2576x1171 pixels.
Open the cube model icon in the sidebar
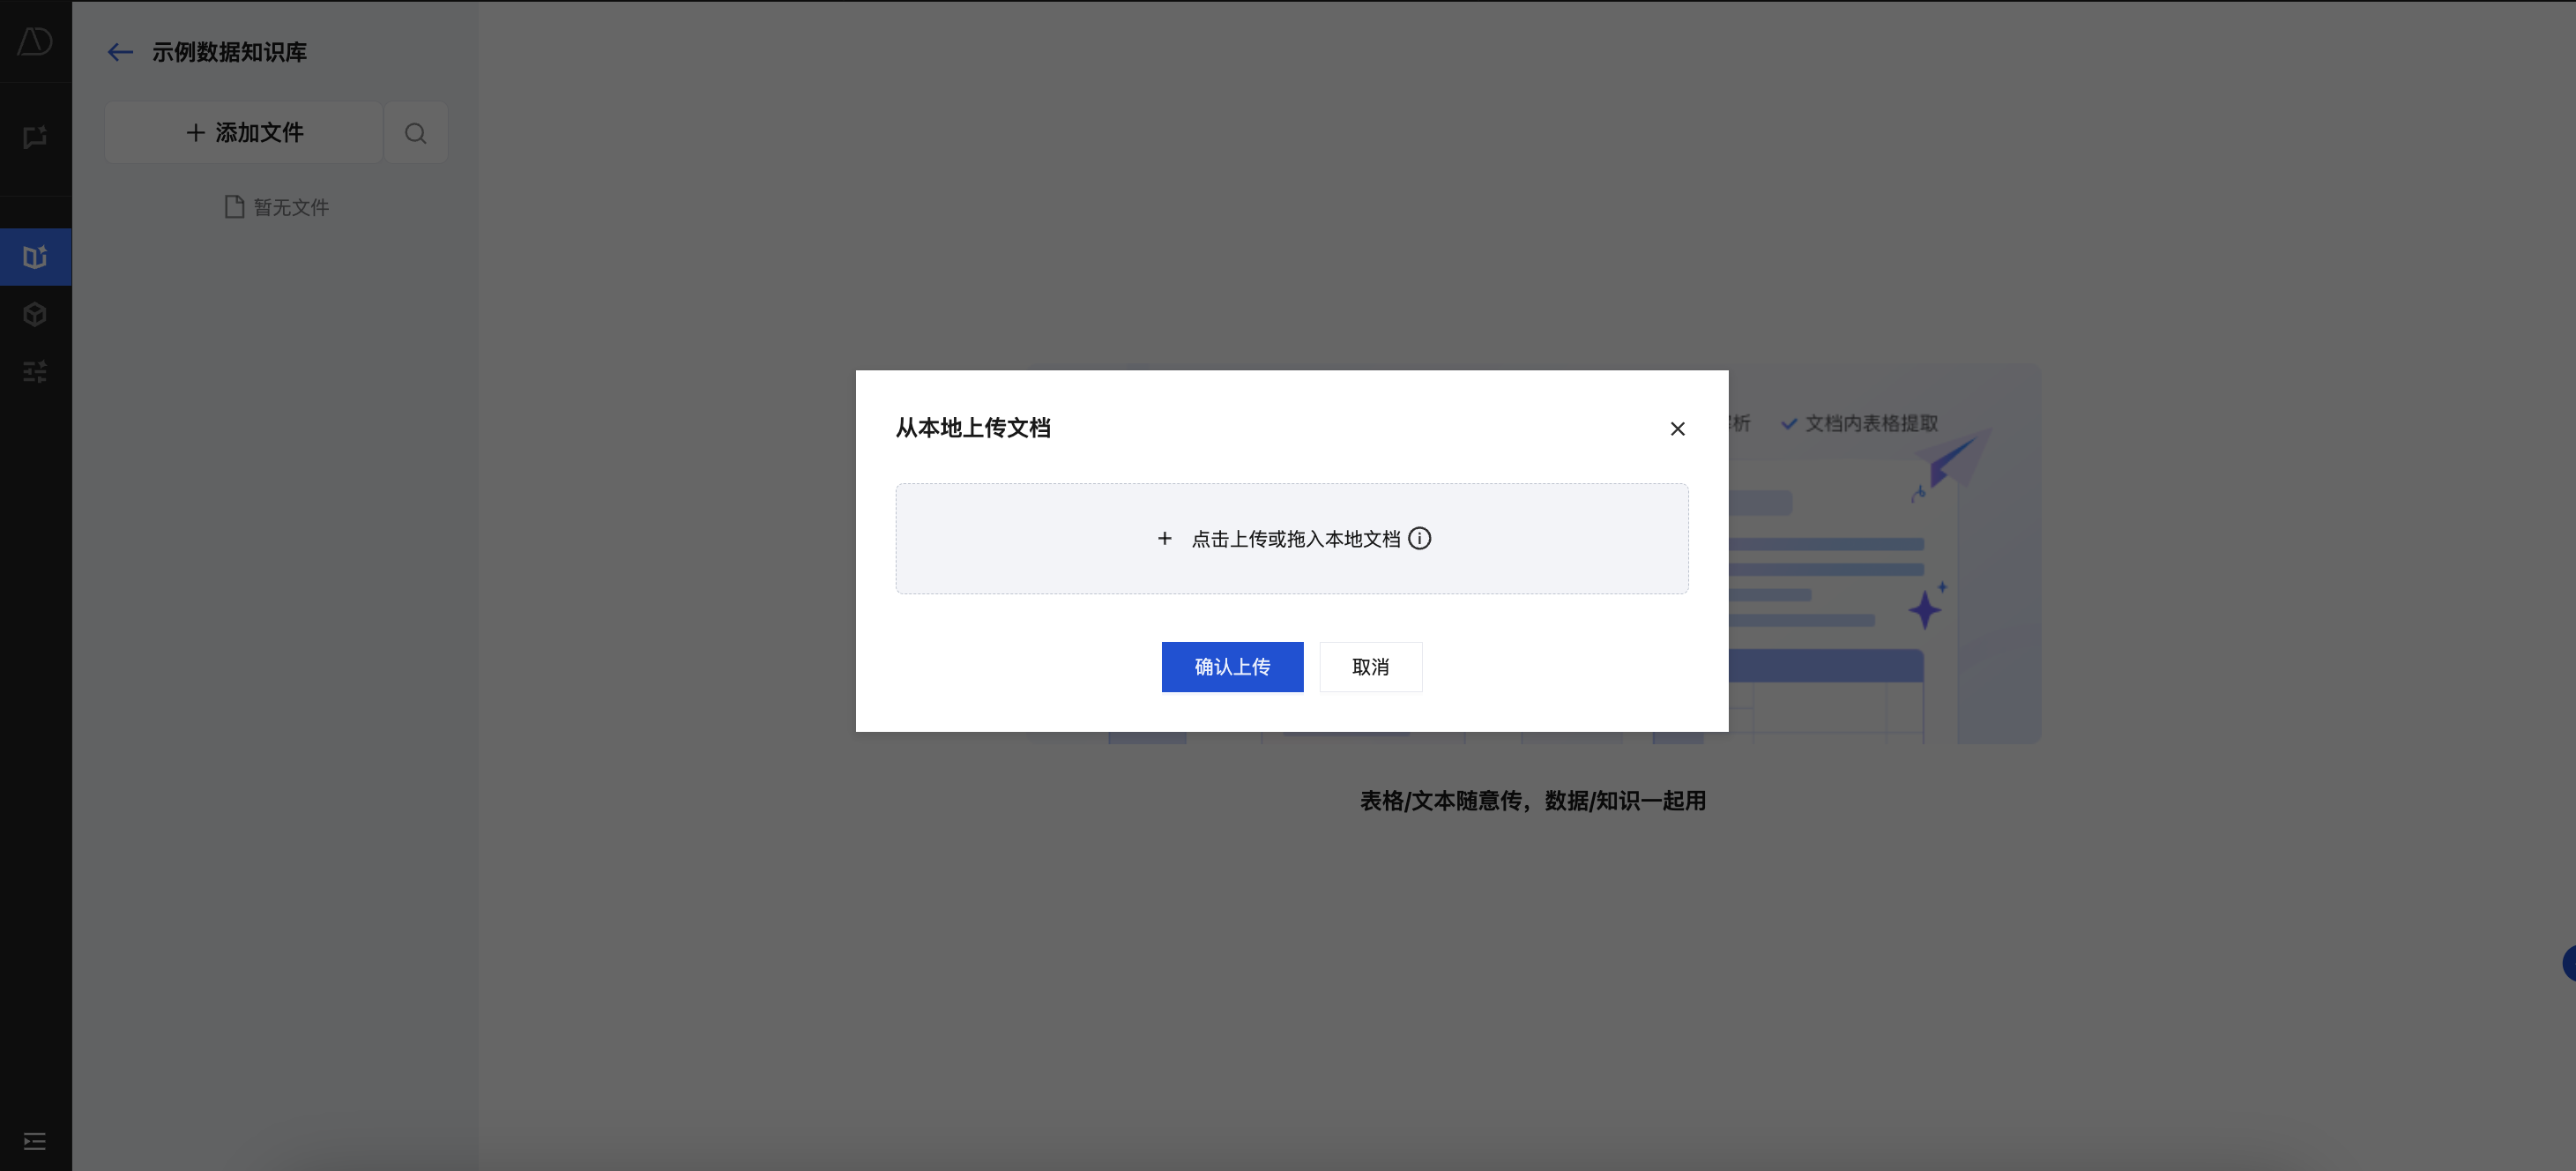35,315
